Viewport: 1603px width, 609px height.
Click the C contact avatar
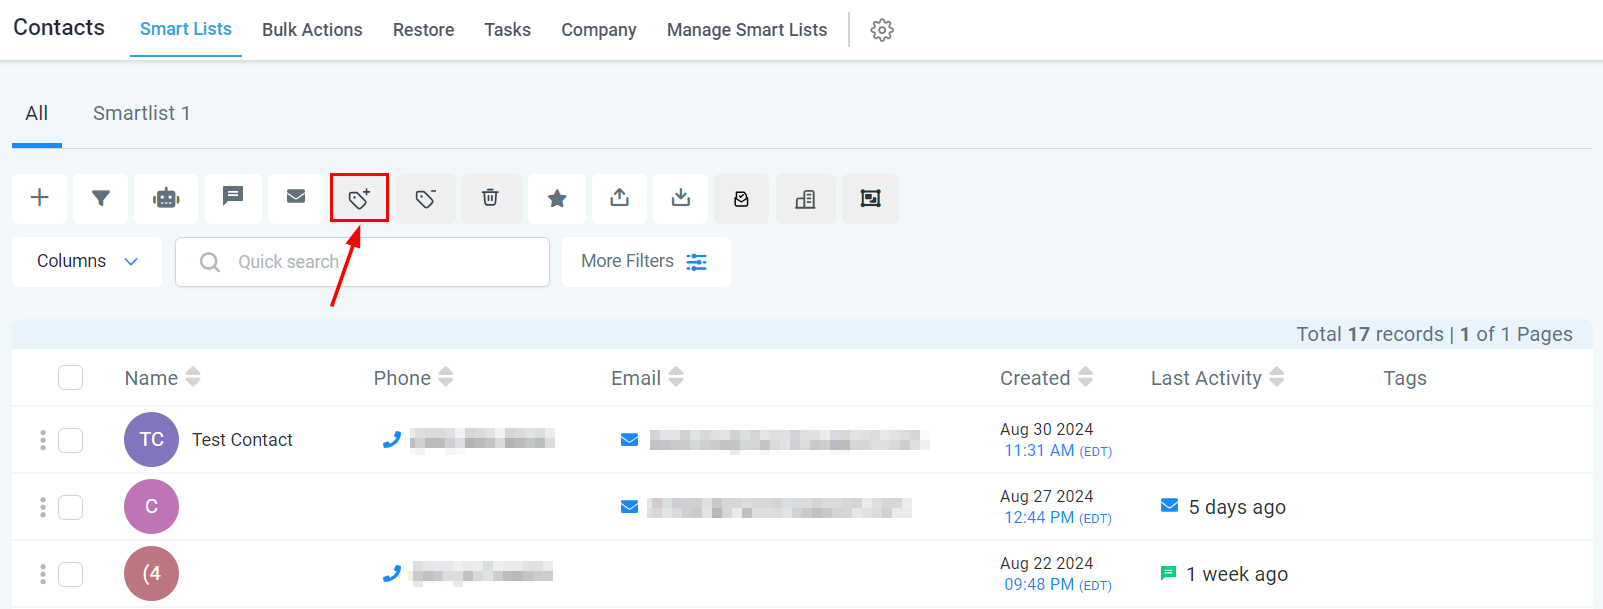click(x=151, y=506)
